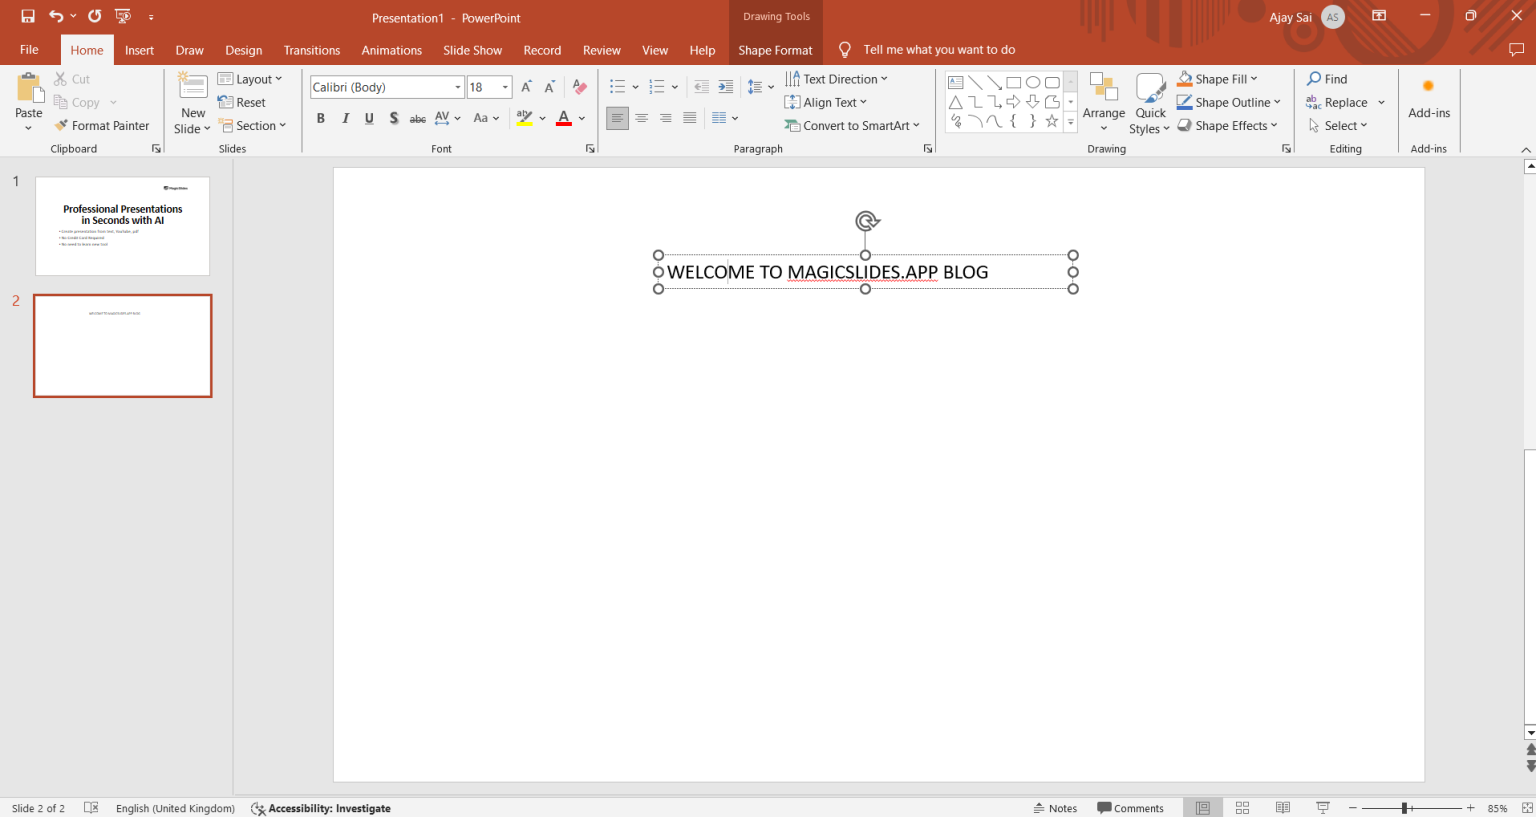Image resolution: width=1536 pixels, height=817 pixels.
Task: Clear all formatting eraser icon
Action: [x=580, y=87]
